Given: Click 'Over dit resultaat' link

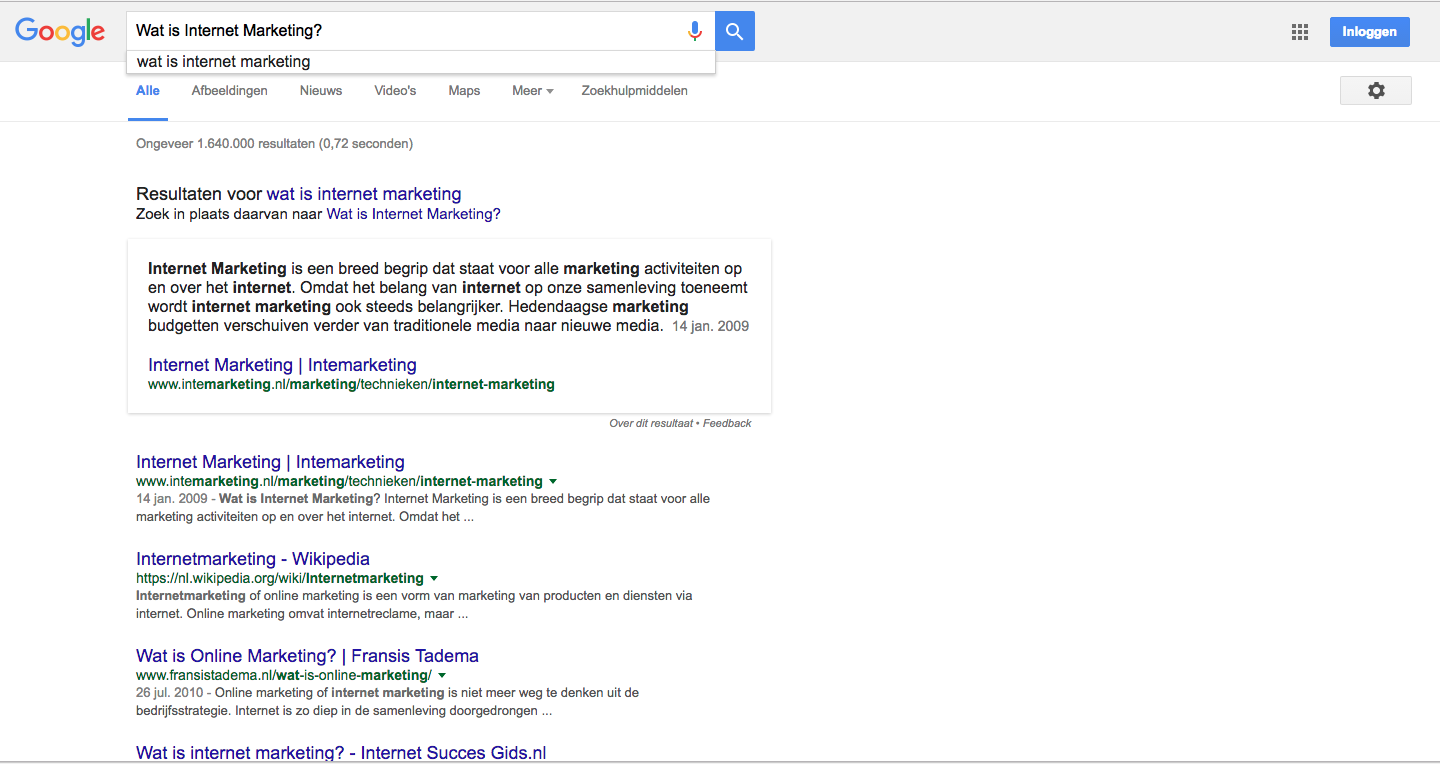Looking at the screenshot, I should (x=651, y=424).
